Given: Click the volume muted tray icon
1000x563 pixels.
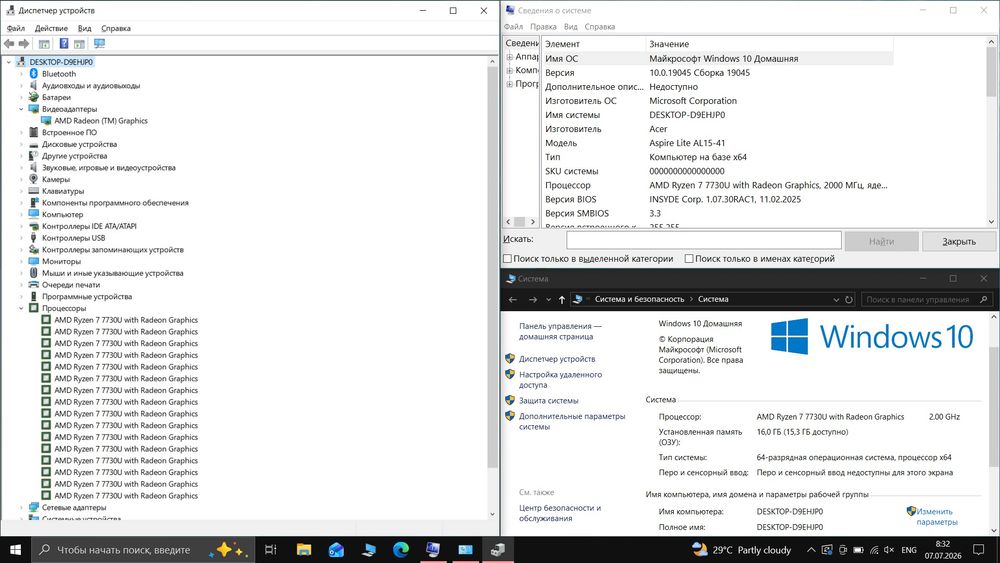Looking at the screenshot, I should click(x=889, y=550).
